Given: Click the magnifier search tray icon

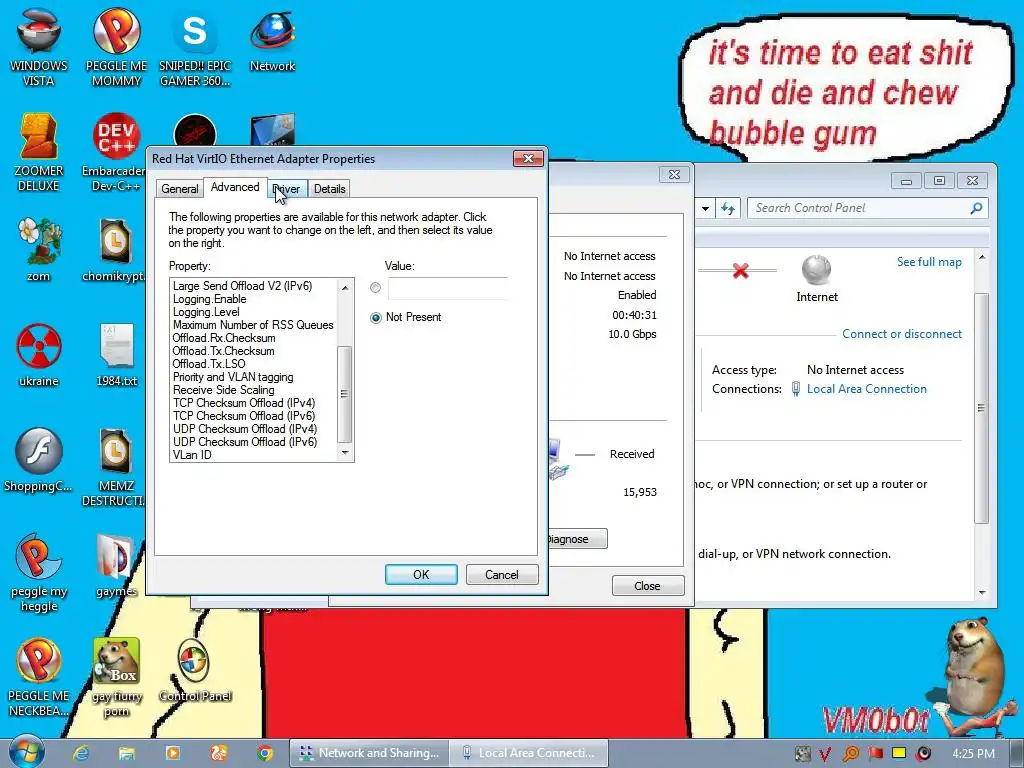Looking at the screenshot, I should pos(850,754).
